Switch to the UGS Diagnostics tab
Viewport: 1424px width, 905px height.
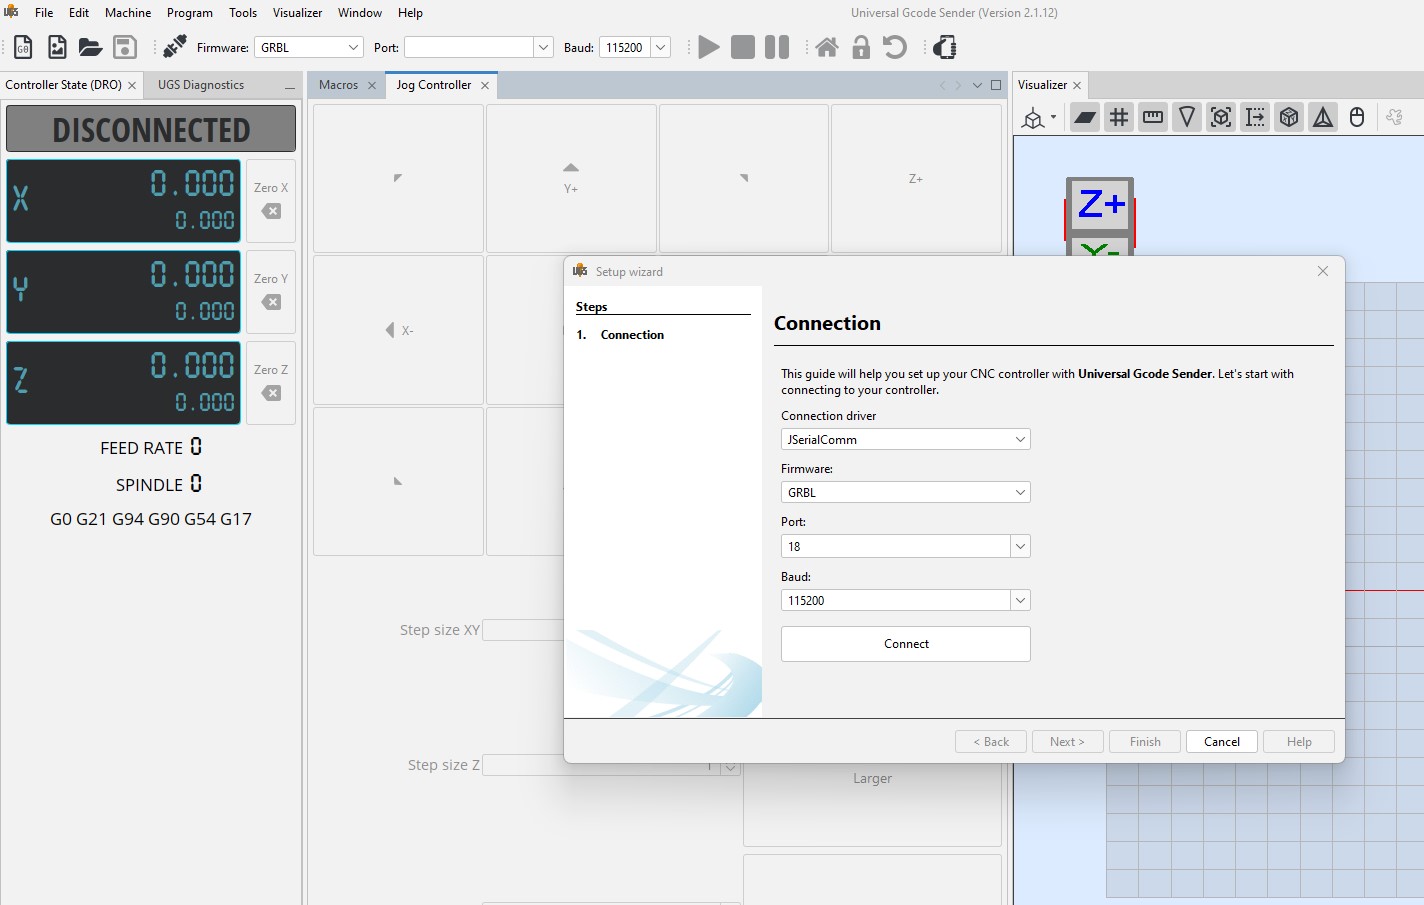(x=201, y=85)
